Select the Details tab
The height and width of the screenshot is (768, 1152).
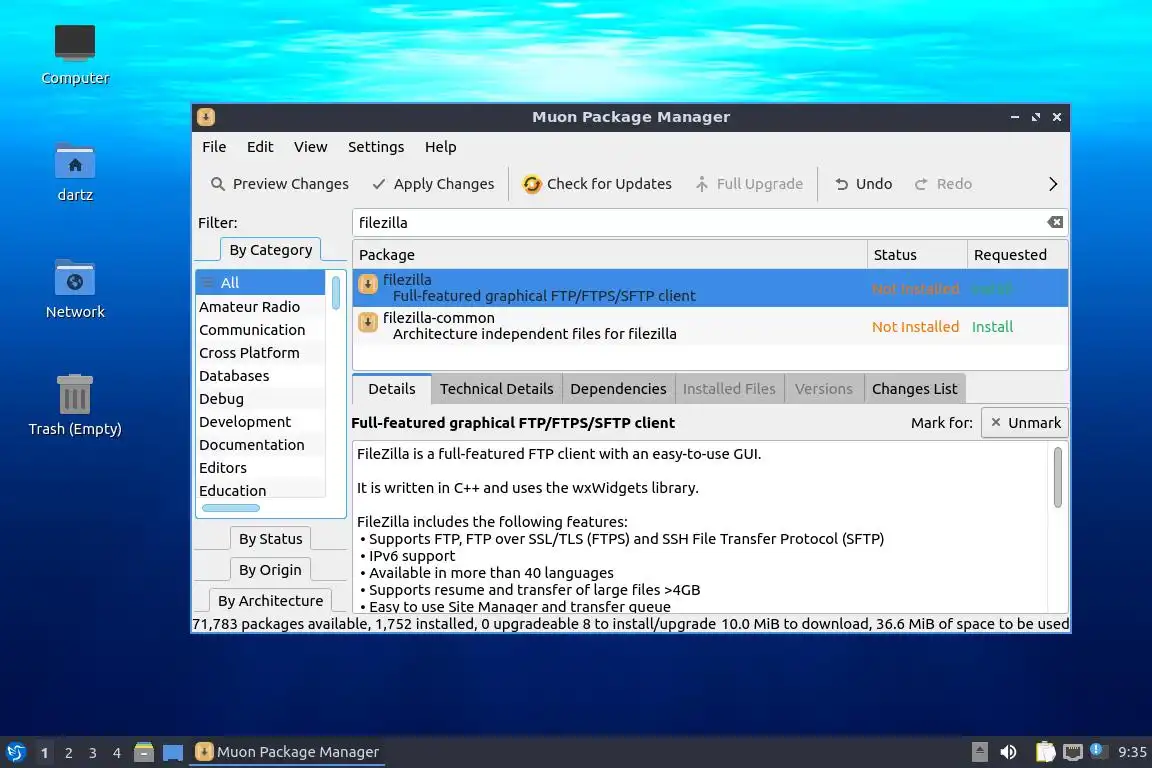[392, 389]
